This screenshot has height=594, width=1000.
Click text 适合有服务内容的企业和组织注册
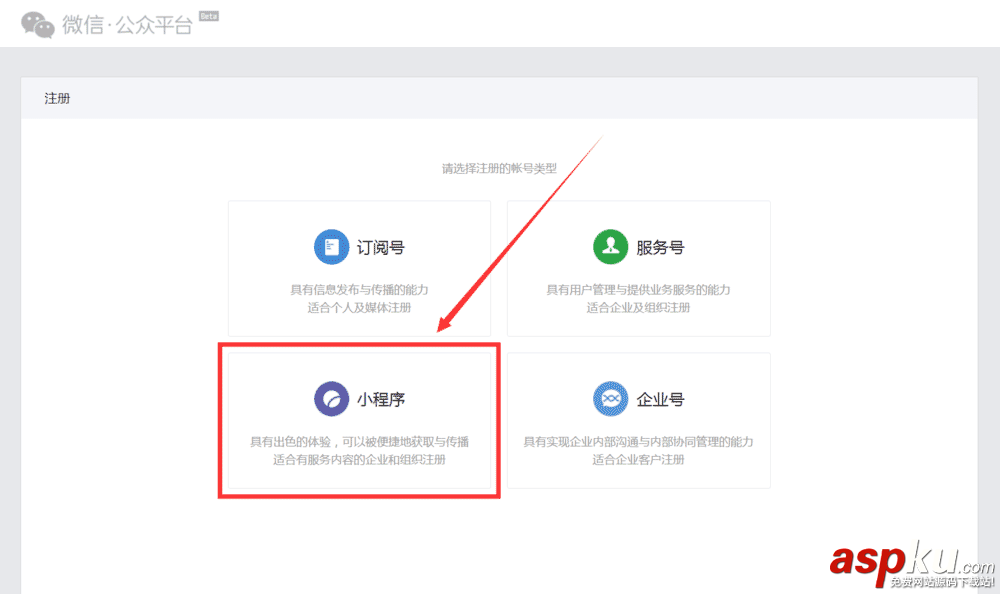(359, 459)
